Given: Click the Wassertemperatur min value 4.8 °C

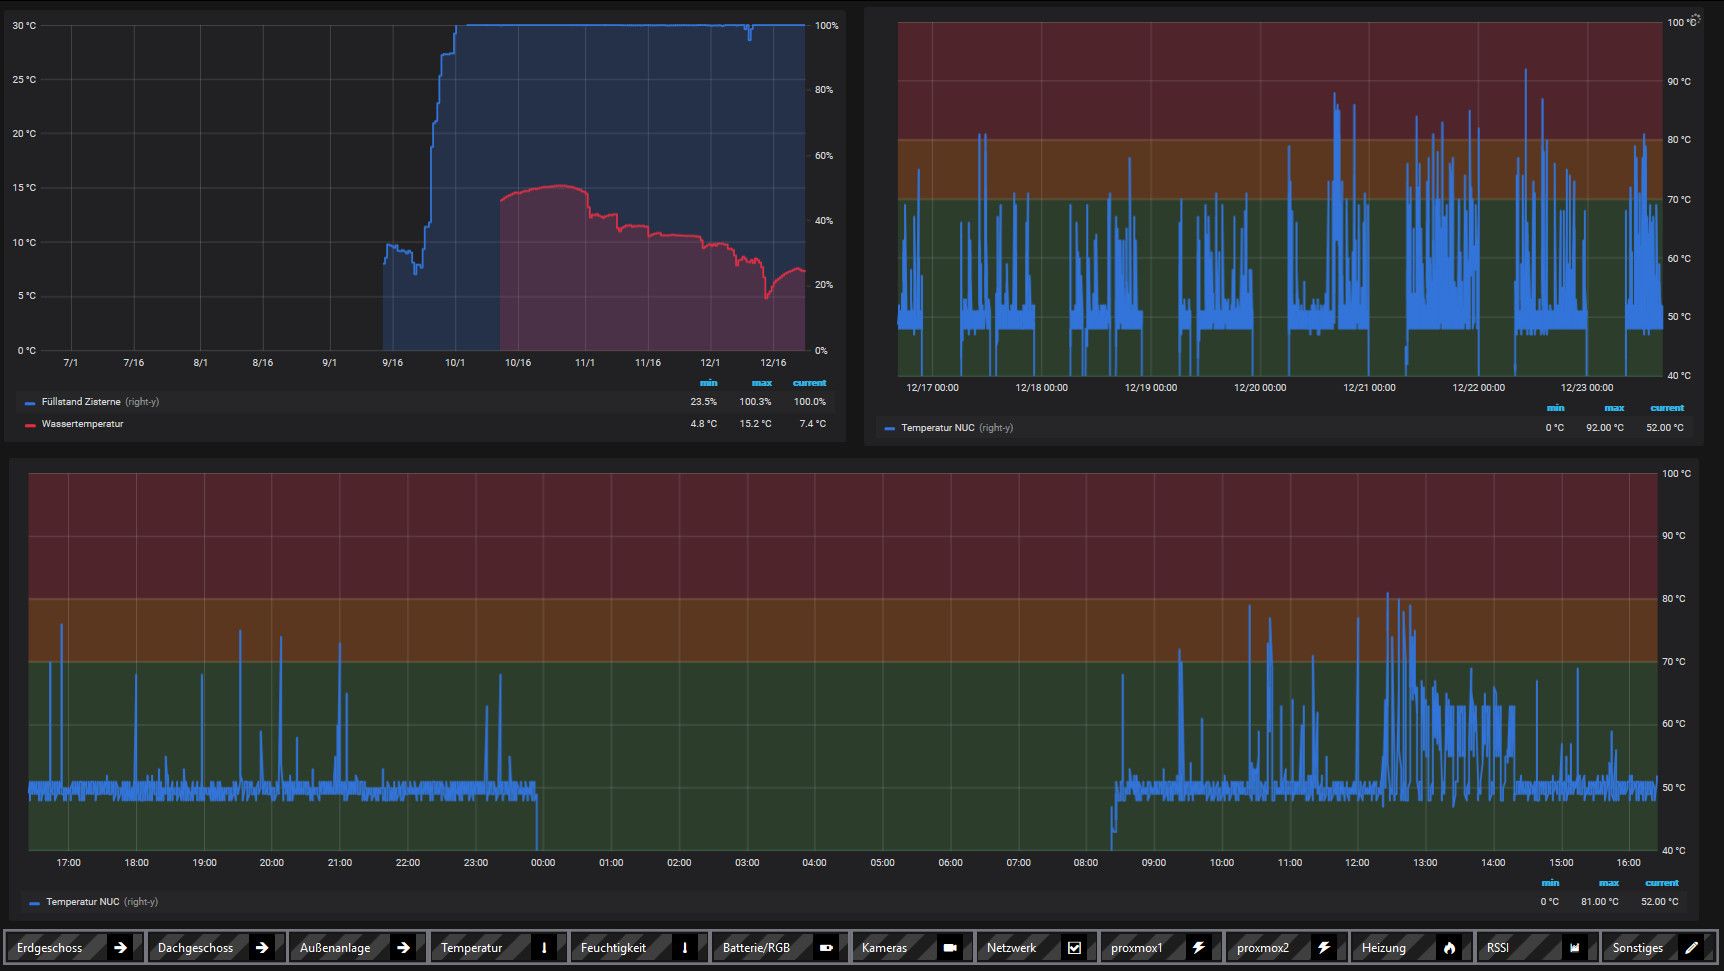Looking at the screenshot, I should 703,424.
